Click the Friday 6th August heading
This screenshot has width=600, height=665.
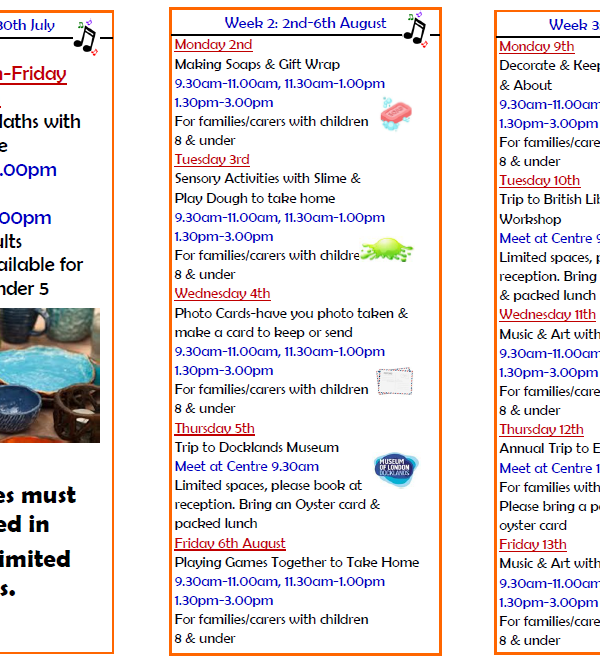[x=230, y=543]
